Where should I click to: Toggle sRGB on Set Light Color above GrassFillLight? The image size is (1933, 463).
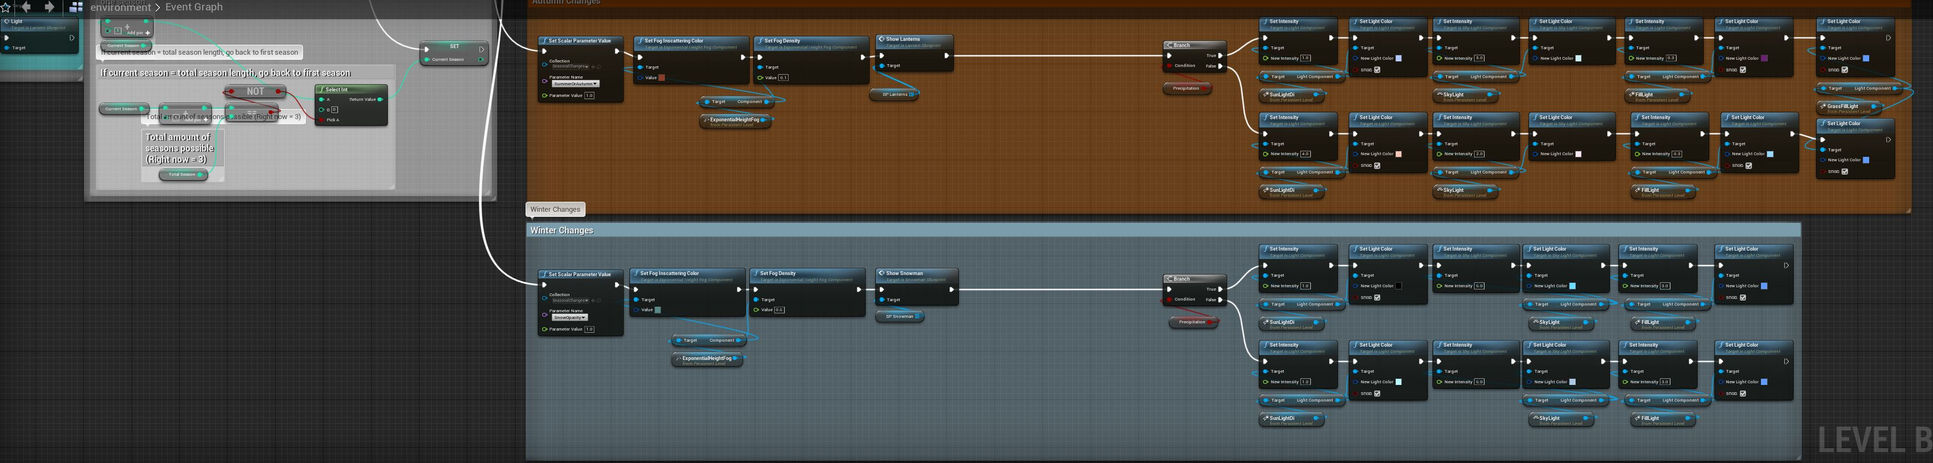pyautogui.click(x=1845, y=70)
